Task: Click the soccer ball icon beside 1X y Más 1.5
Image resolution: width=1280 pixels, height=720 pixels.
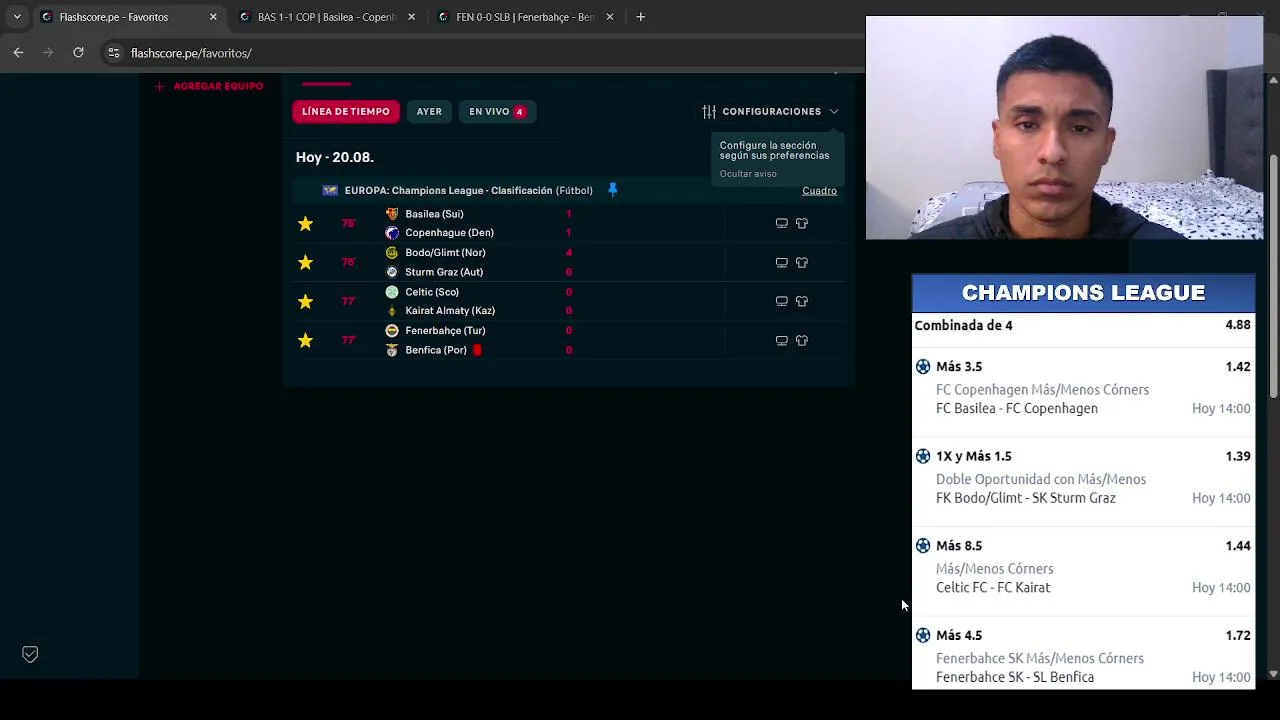Action: 923,456
